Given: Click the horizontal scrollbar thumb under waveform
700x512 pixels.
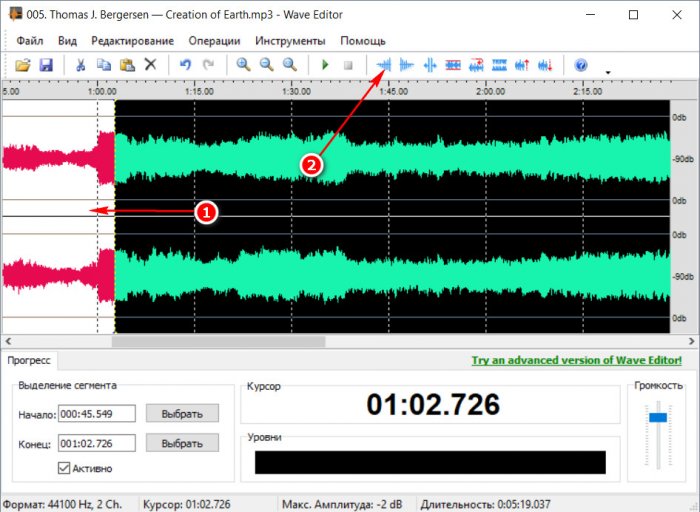Looking at the screenshot, I should click(218, 341).
